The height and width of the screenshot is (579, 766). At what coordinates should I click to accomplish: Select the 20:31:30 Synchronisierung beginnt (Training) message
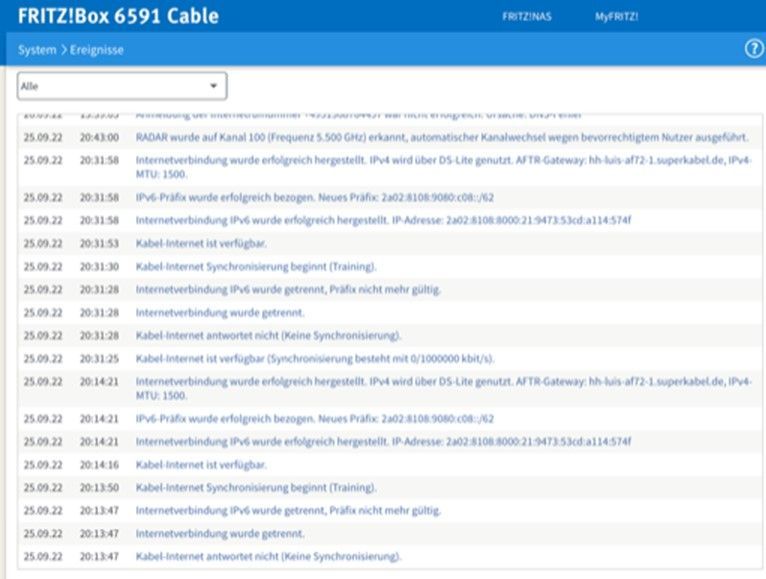256,266
